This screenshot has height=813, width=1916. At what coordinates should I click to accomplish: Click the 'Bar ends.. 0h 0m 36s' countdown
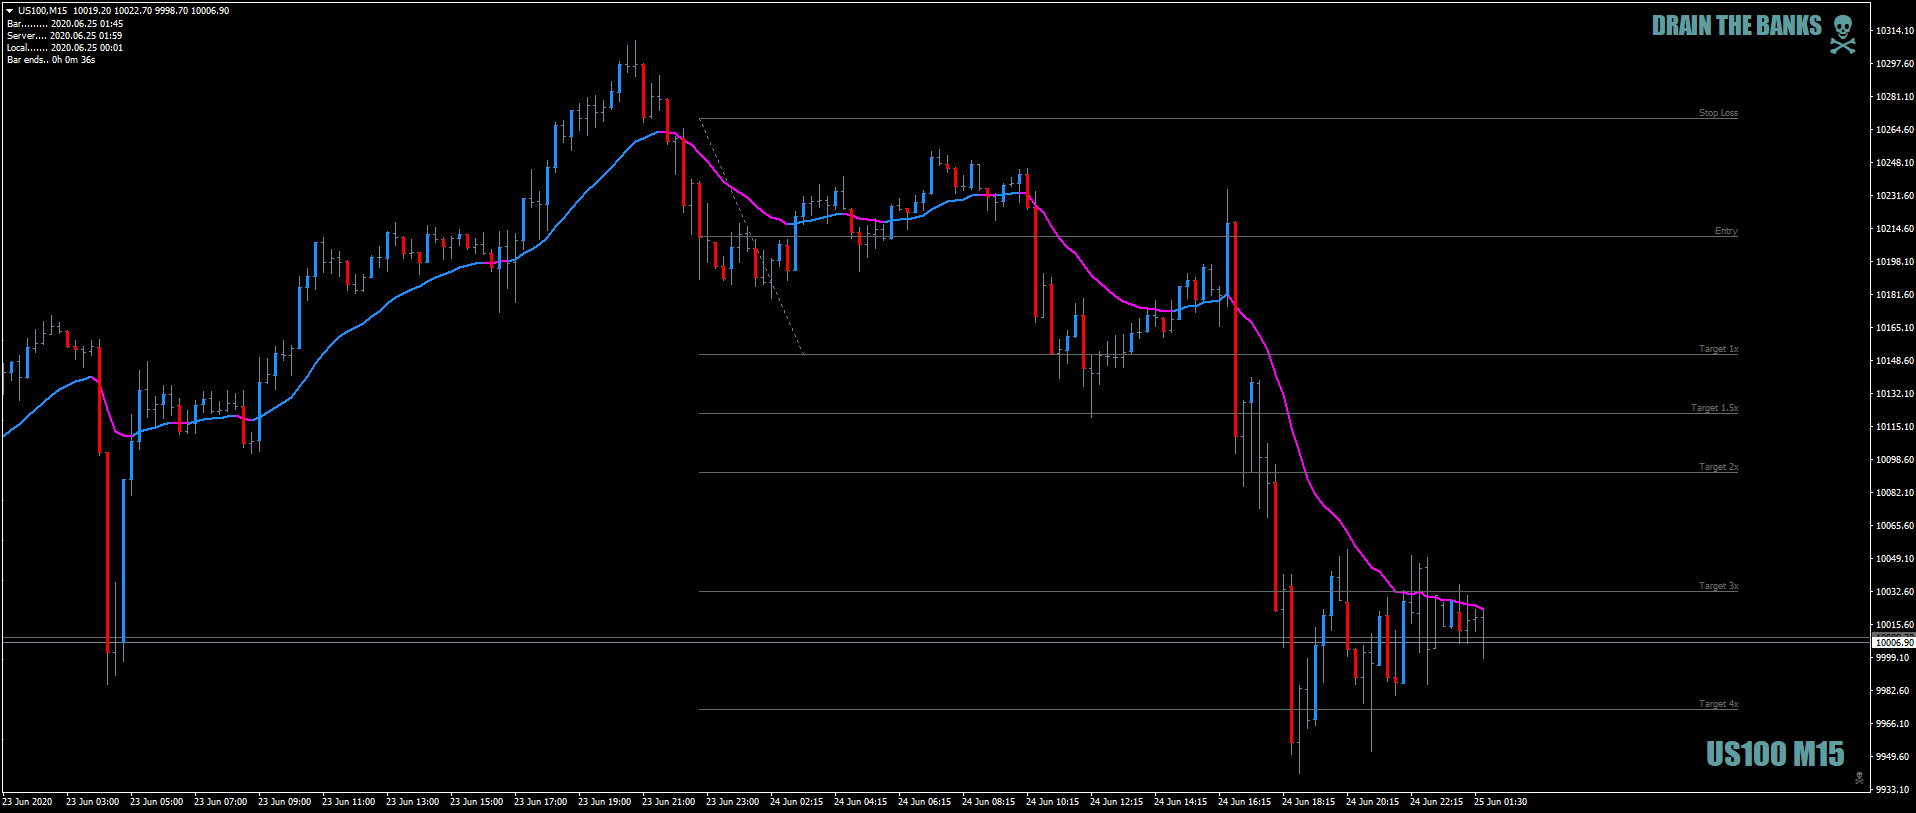[x=51, y=59]
